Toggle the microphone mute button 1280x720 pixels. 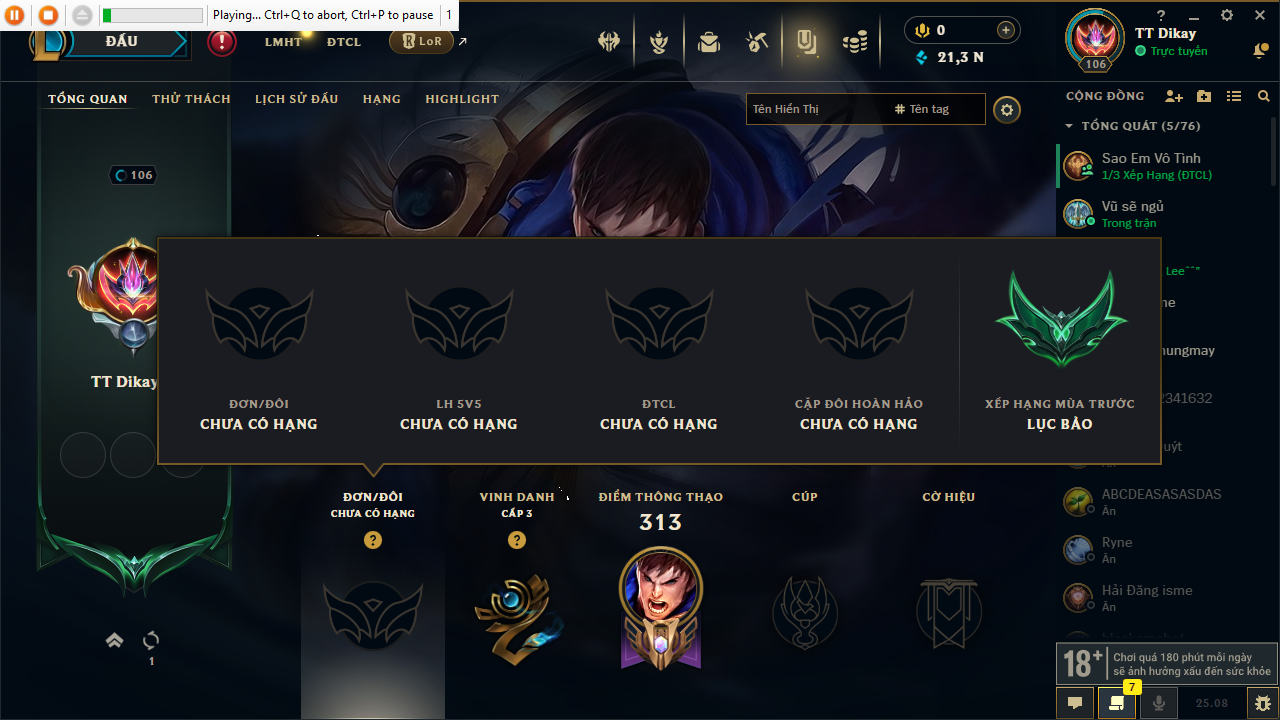click(1159, 703)
